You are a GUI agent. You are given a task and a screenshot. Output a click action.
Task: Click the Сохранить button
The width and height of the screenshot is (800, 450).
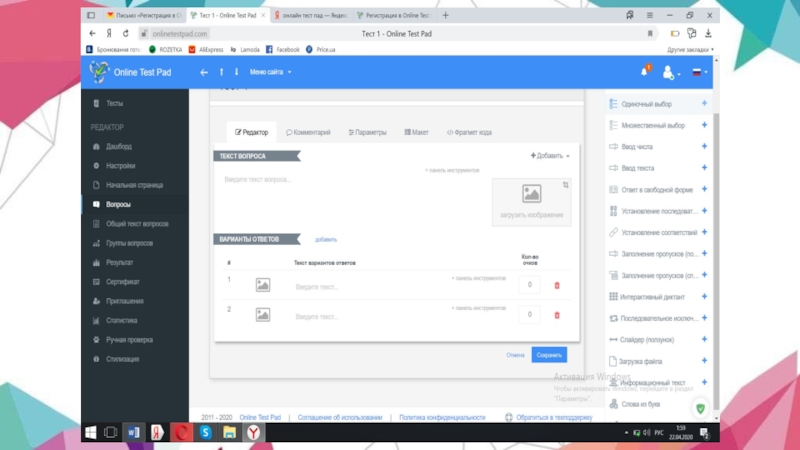(549, 355)
